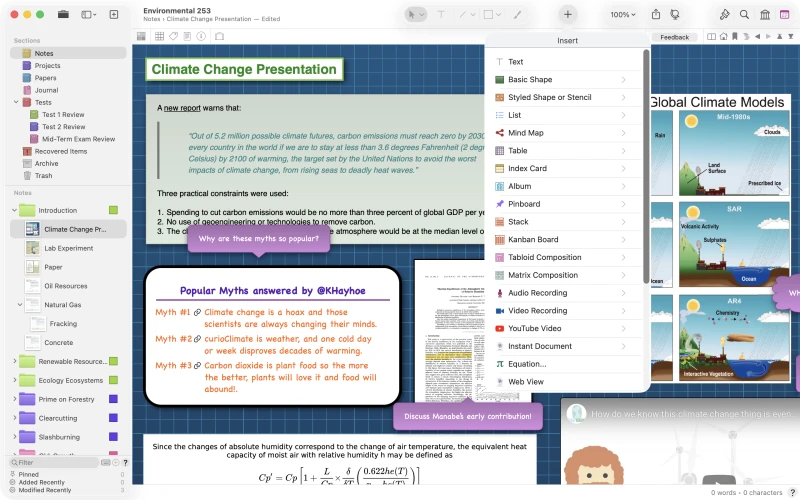Click the Feedback button
The width and height of the screenshot is (800, 500).
tap(674, 37)
